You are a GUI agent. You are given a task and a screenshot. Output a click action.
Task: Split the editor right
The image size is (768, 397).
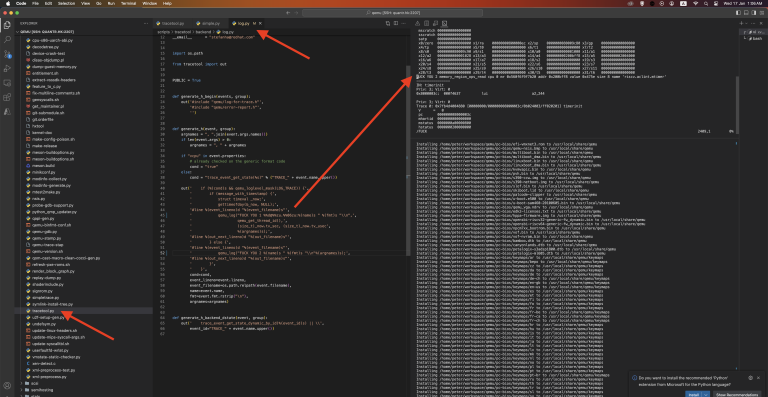pyautogui.click(x=396, y=23)
